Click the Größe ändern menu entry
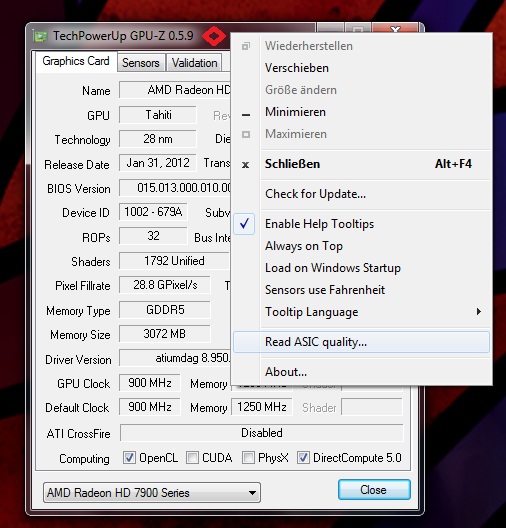 click(x=361, y=90)
